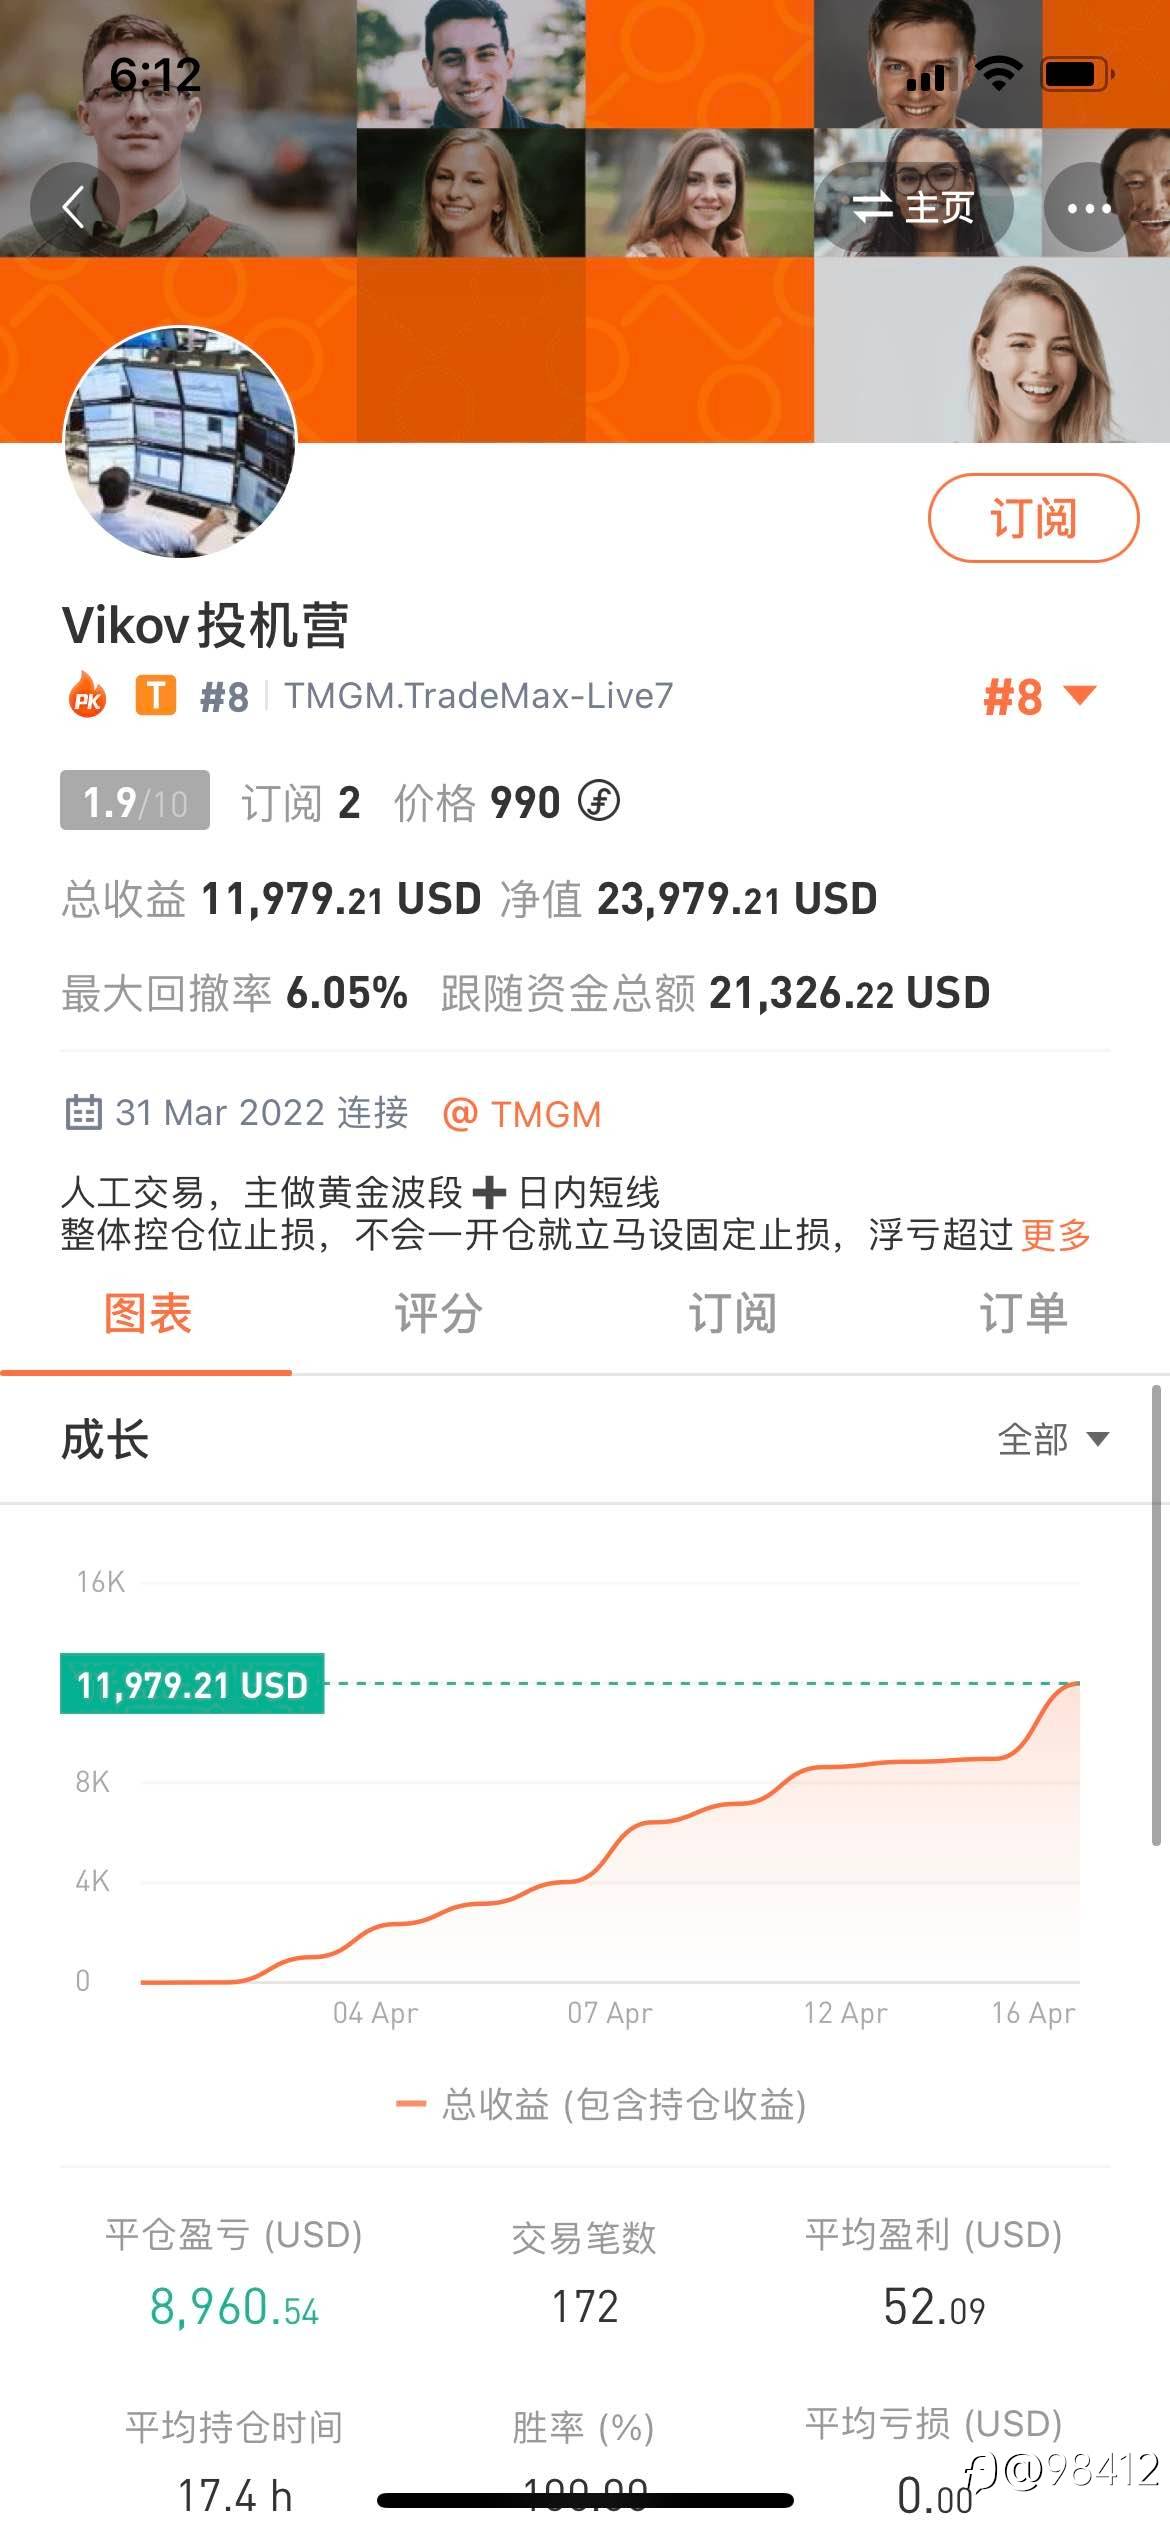Tap the back arrow icon
Viewport: 1170px width, 2532px height.
click(x=74, y=208)
